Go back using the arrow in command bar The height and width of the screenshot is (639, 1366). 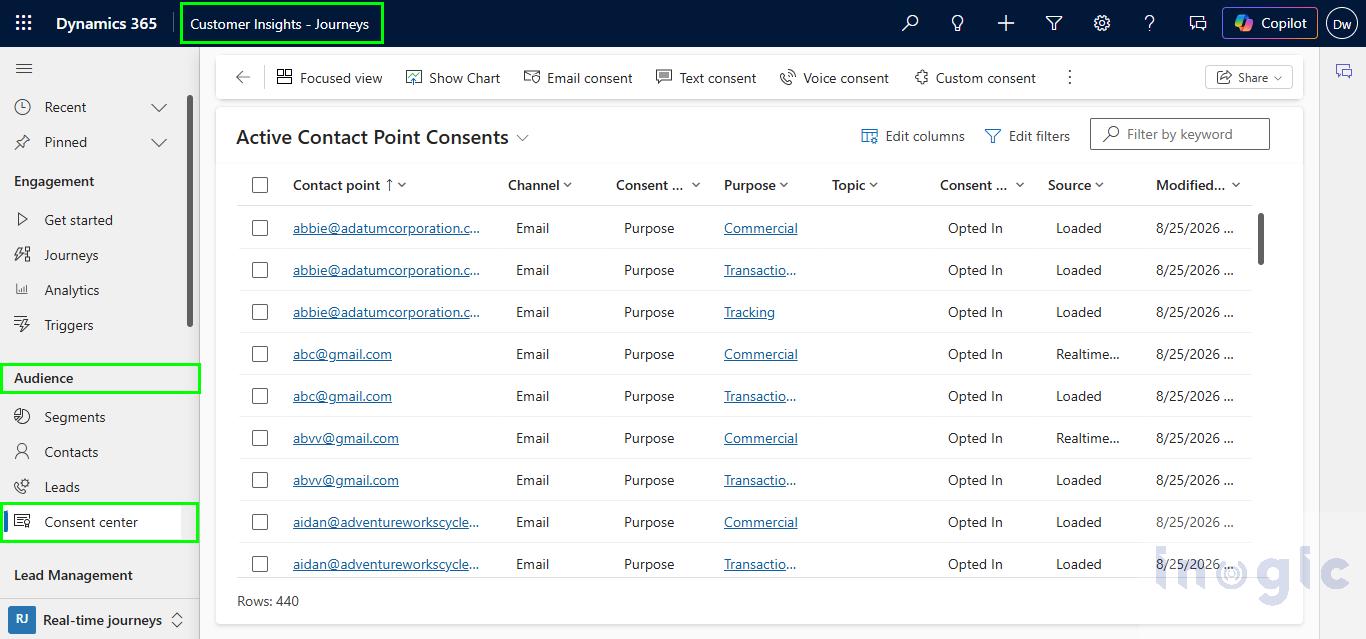pyautogui.click(x=243, y=77)
